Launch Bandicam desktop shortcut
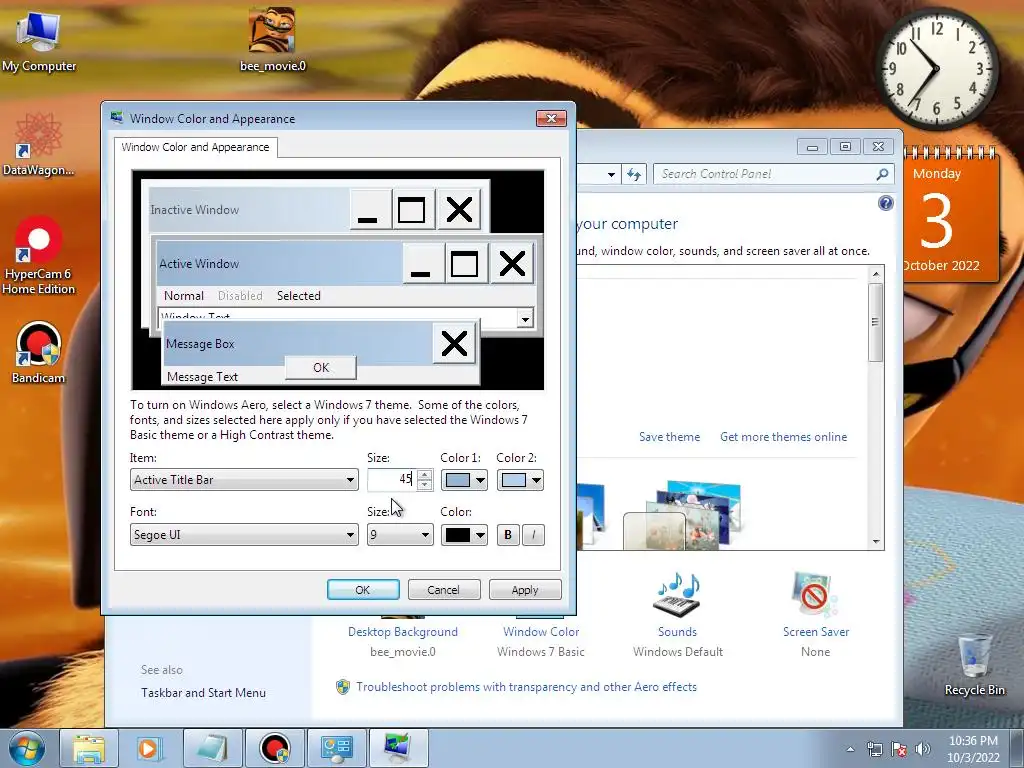1024x768 pixels. (x=39, y=352)
